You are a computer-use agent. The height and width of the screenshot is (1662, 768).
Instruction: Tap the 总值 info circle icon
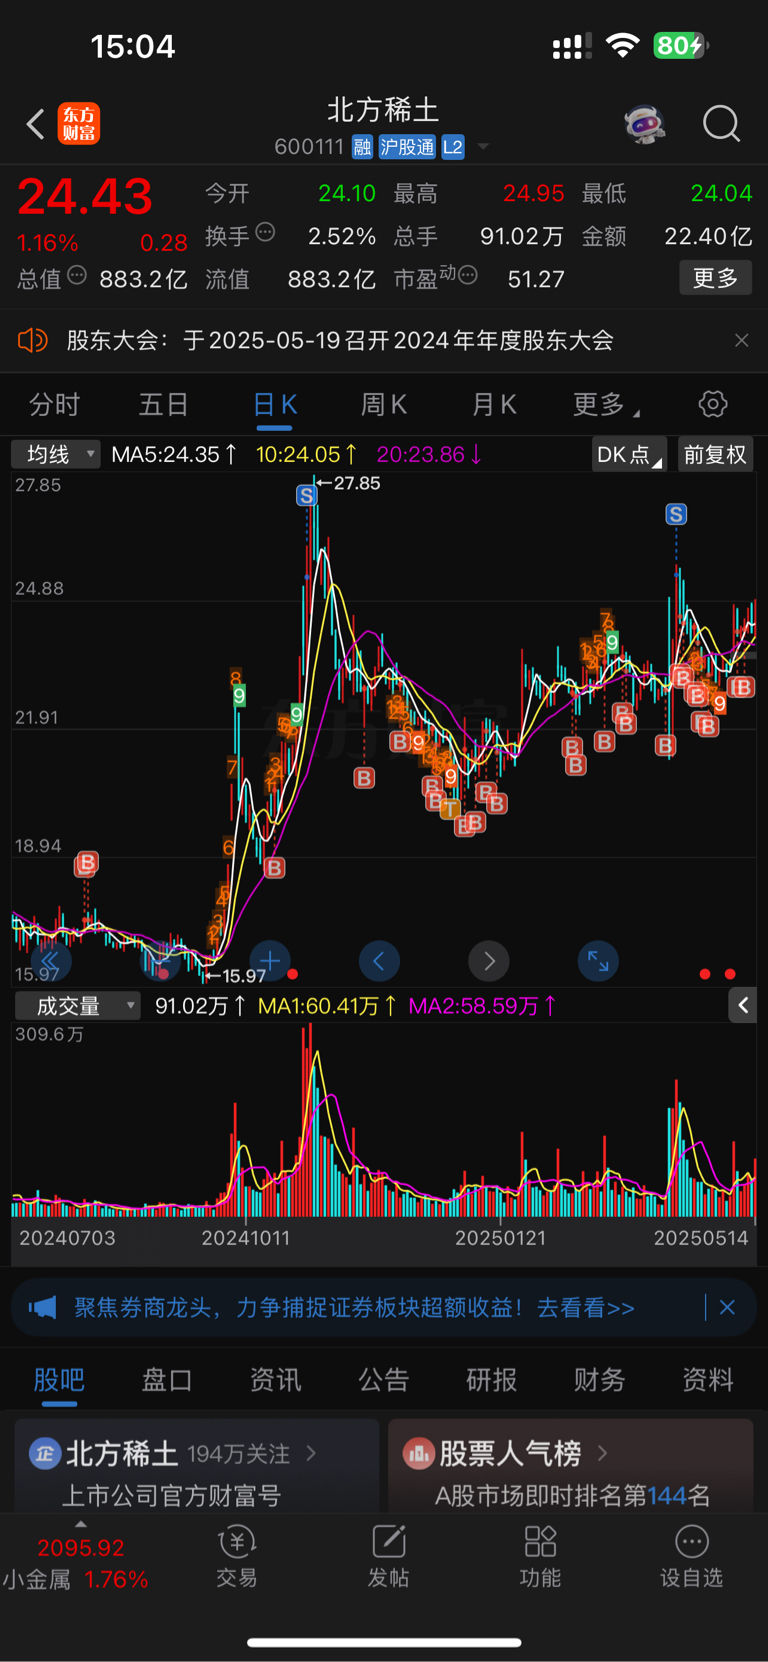[x=77, y=275]
